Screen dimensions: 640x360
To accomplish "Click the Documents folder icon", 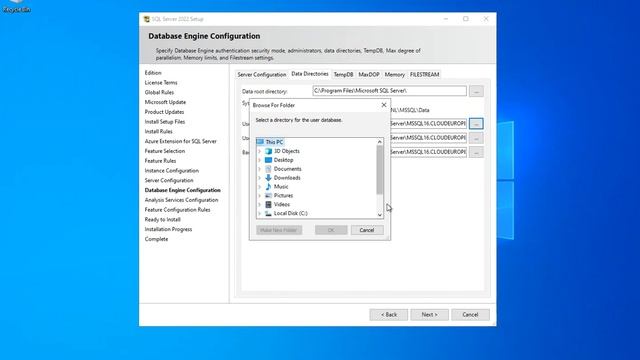I will click(268, 169).
